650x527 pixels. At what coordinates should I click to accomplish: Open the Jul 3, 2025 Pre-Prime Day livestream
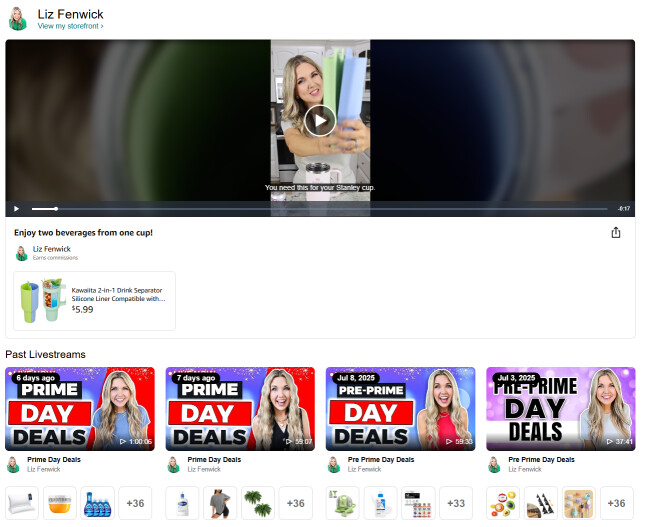pyautogui.click(x=560, y=409)
